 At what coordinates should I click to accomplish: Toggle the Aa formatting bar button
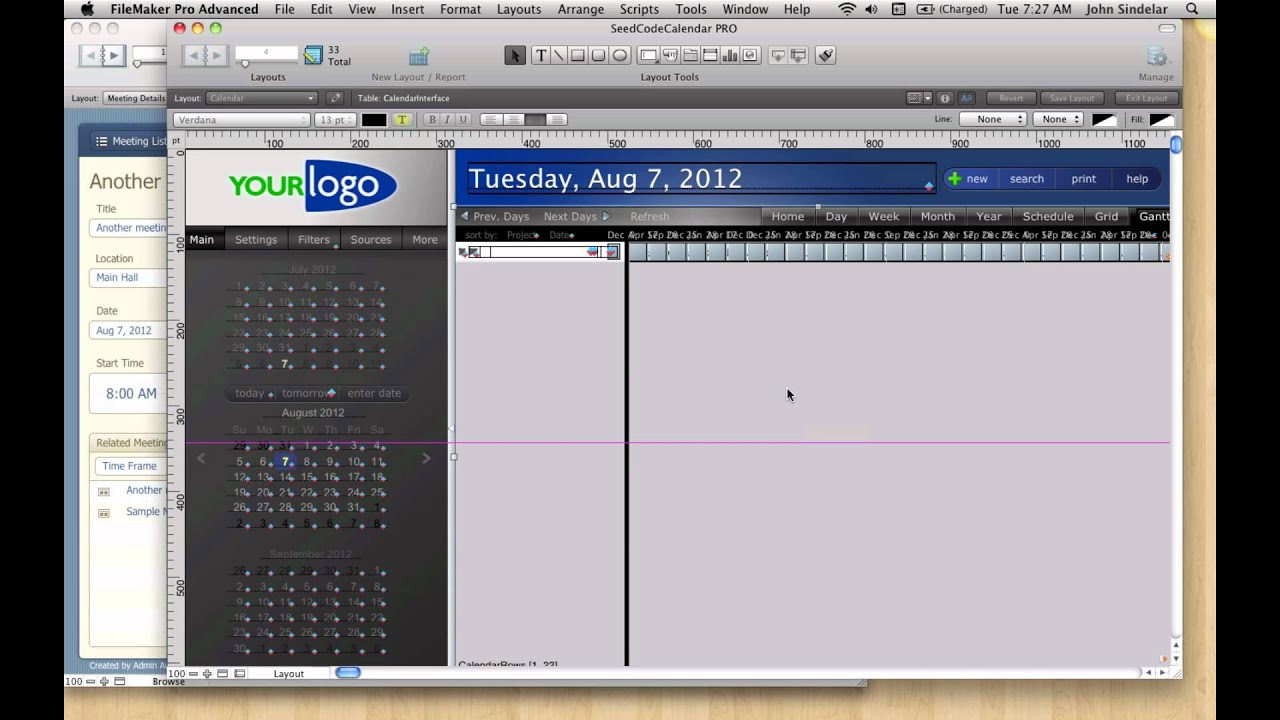966,98
